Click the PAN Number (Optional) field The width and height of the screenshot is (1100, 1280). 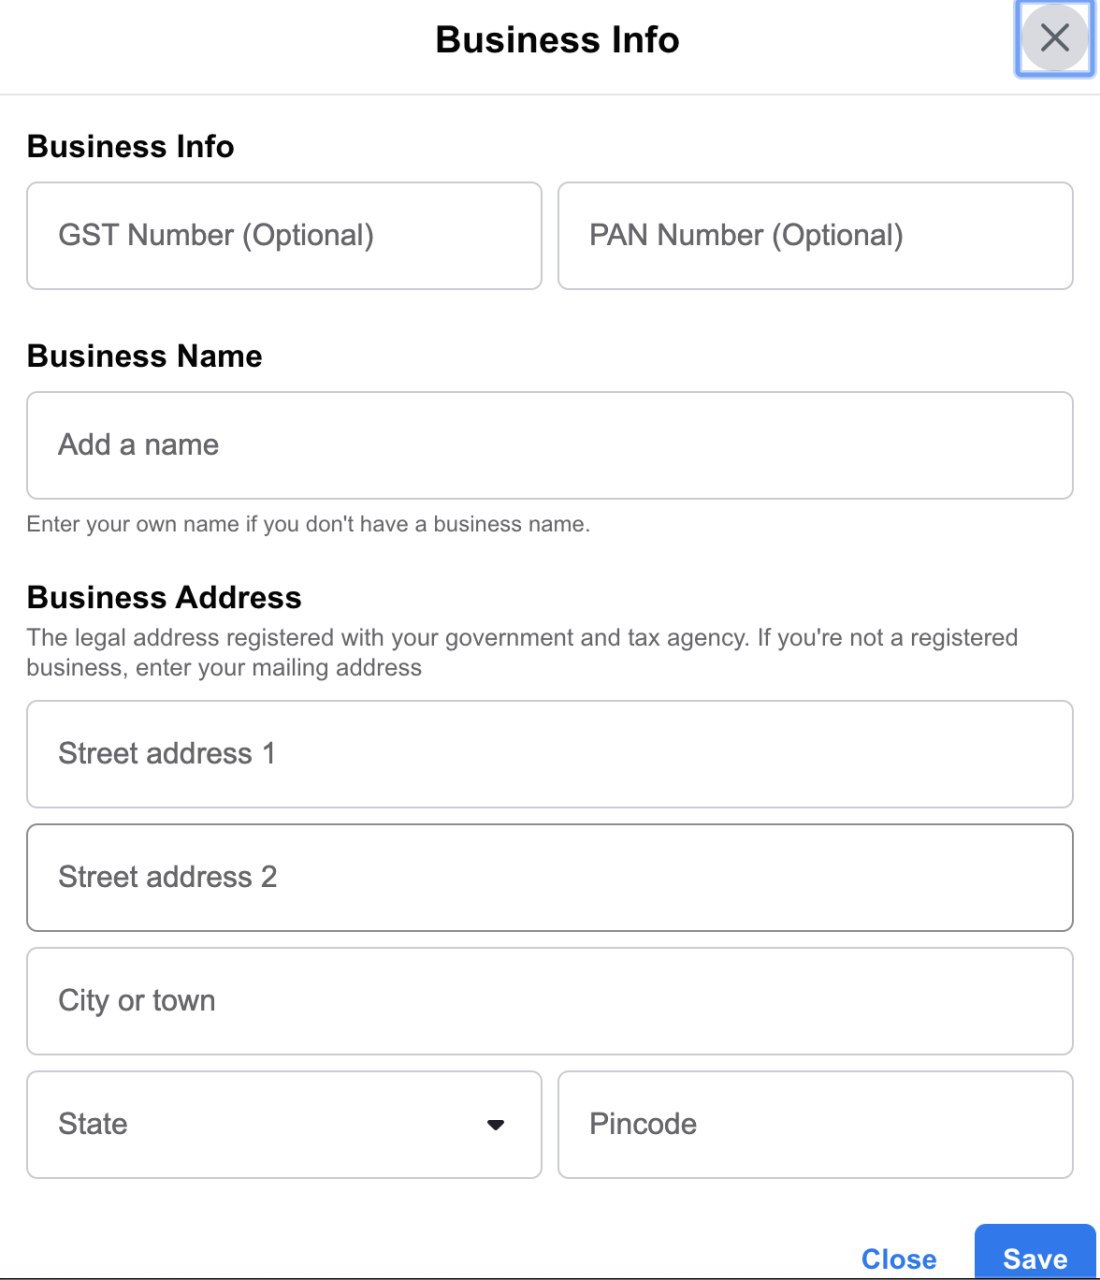click(815, 236)
